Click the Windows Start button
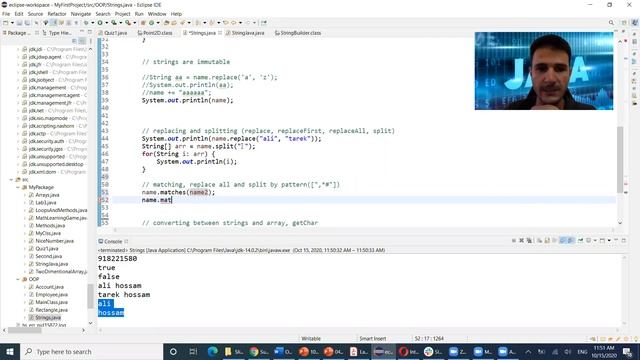Image resolution: width=640 pixels, height=360 pixels. click(10, 351)
